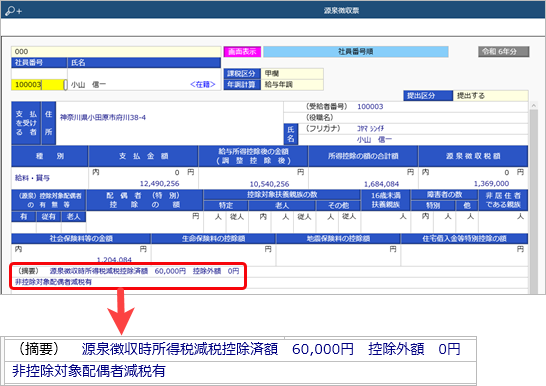The image size is (546, 386).
Task: Click the 社会保険料等の金額 value cell
Action: (81, 255)
